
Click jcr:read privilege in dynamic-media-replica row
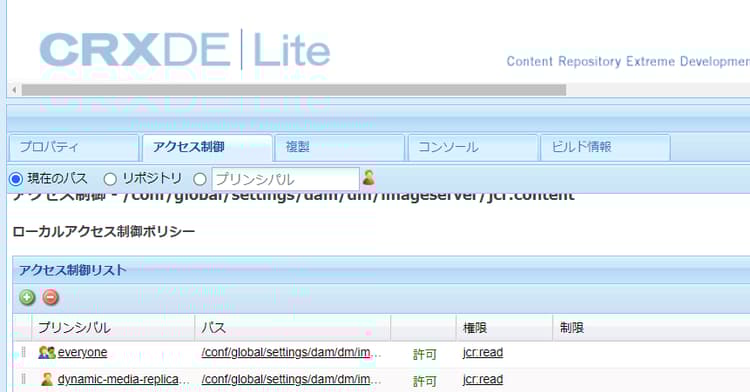pyautogui.click(x=483, y=379)
